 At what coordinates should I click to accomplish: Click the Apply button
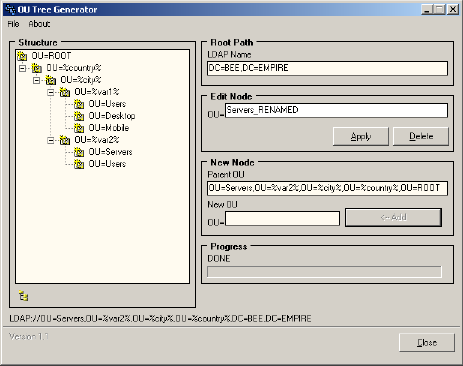coord(361,136)
